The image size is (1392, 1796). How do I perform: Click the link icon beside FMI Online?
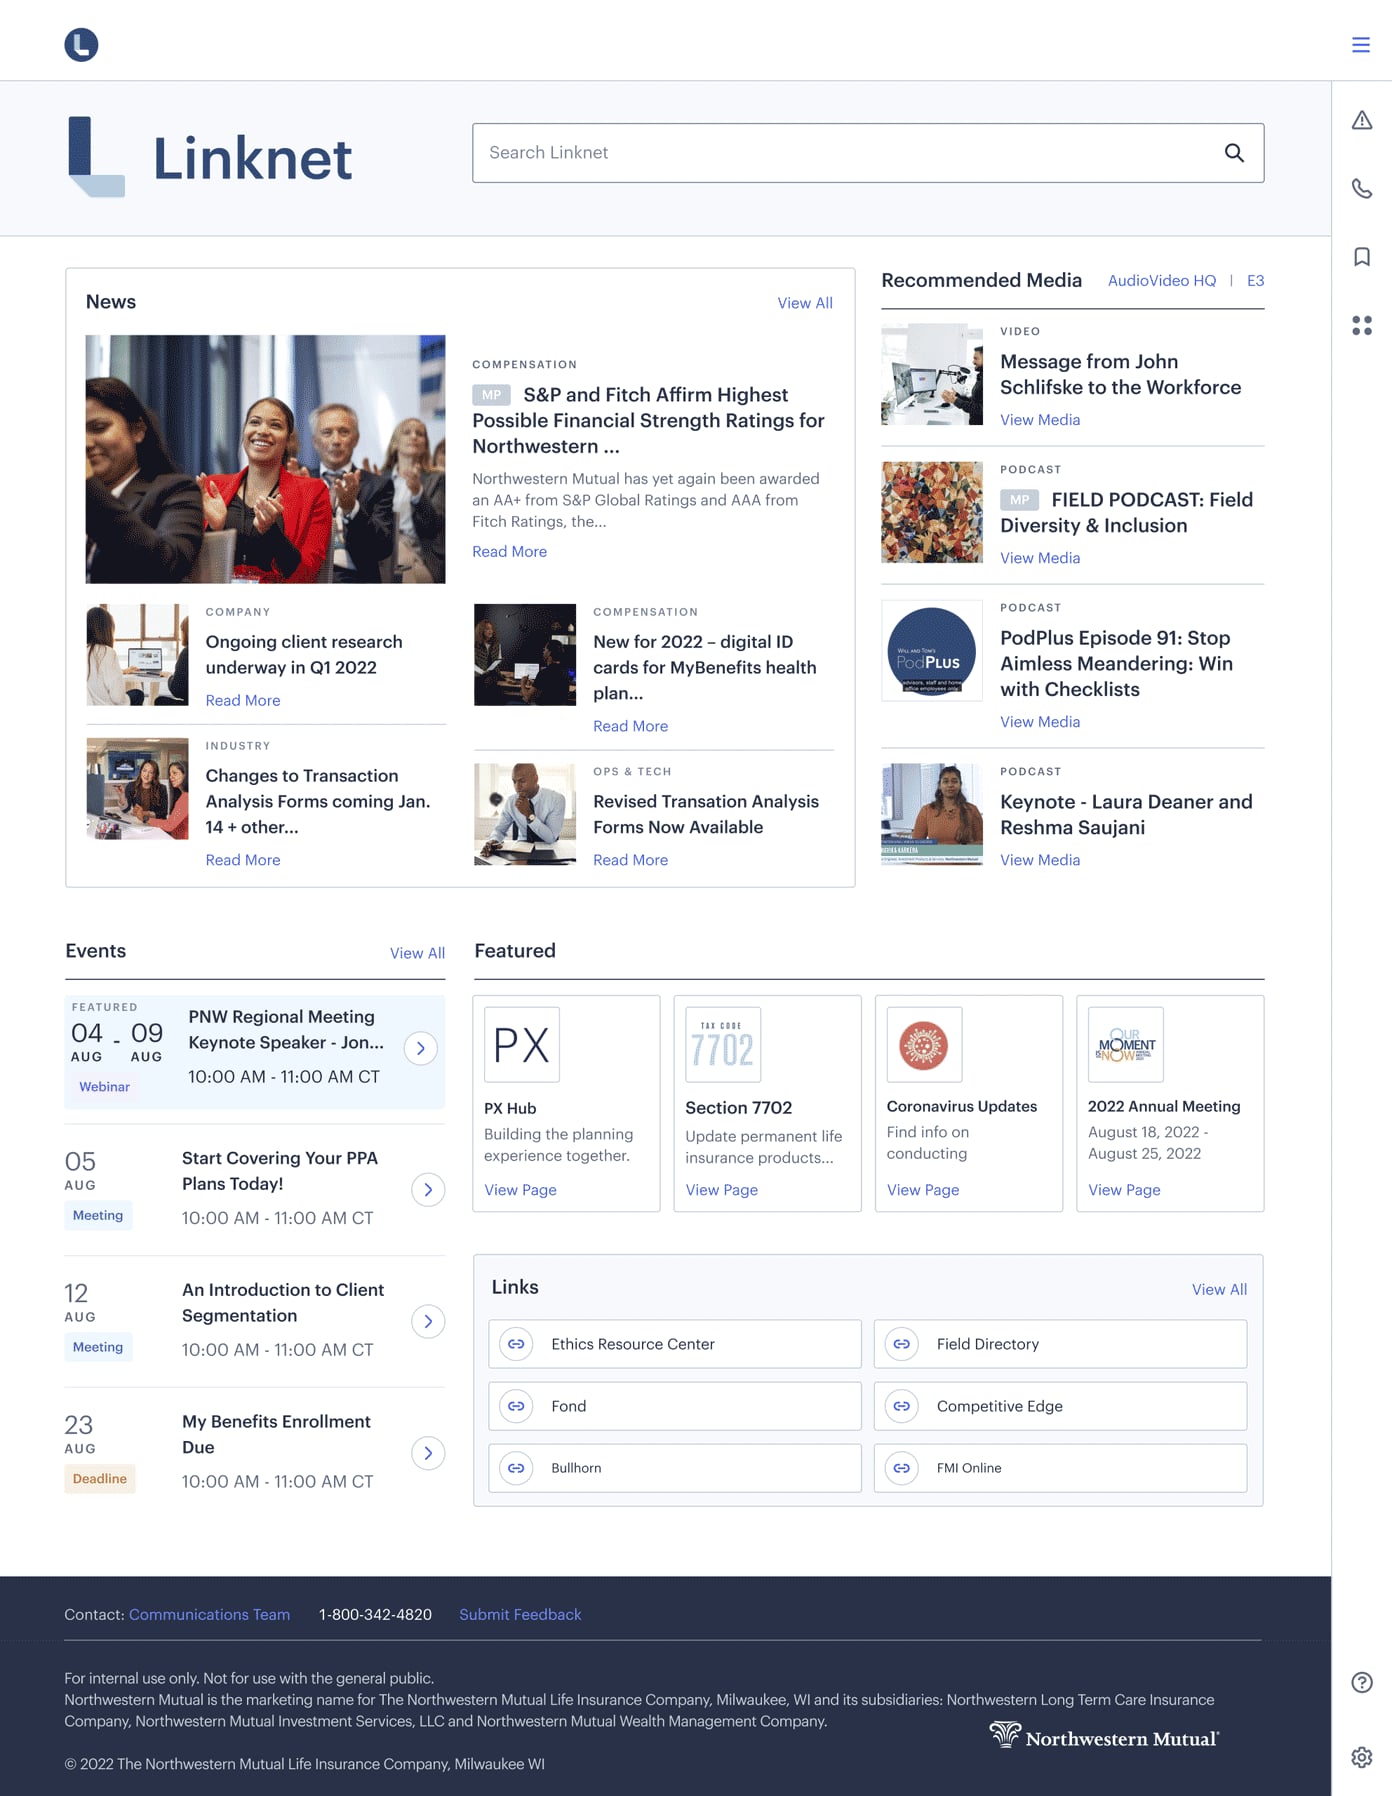click(x=901, y=1468)
